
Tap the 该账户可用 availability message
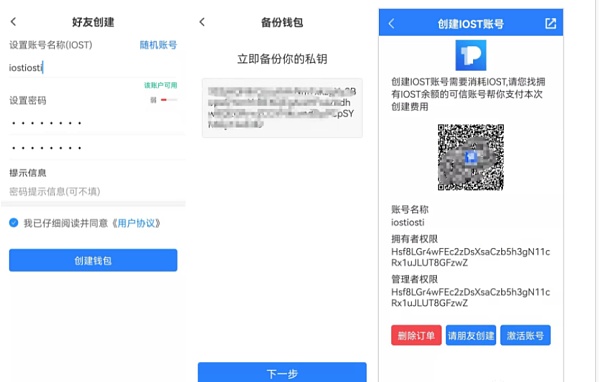click(160, 85)
